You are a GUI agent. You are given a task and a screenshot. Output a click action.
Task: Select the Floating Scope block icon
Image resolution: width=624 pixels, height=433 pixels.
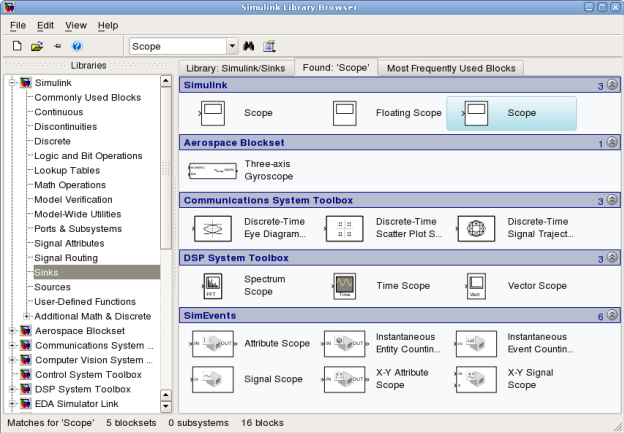345,113
